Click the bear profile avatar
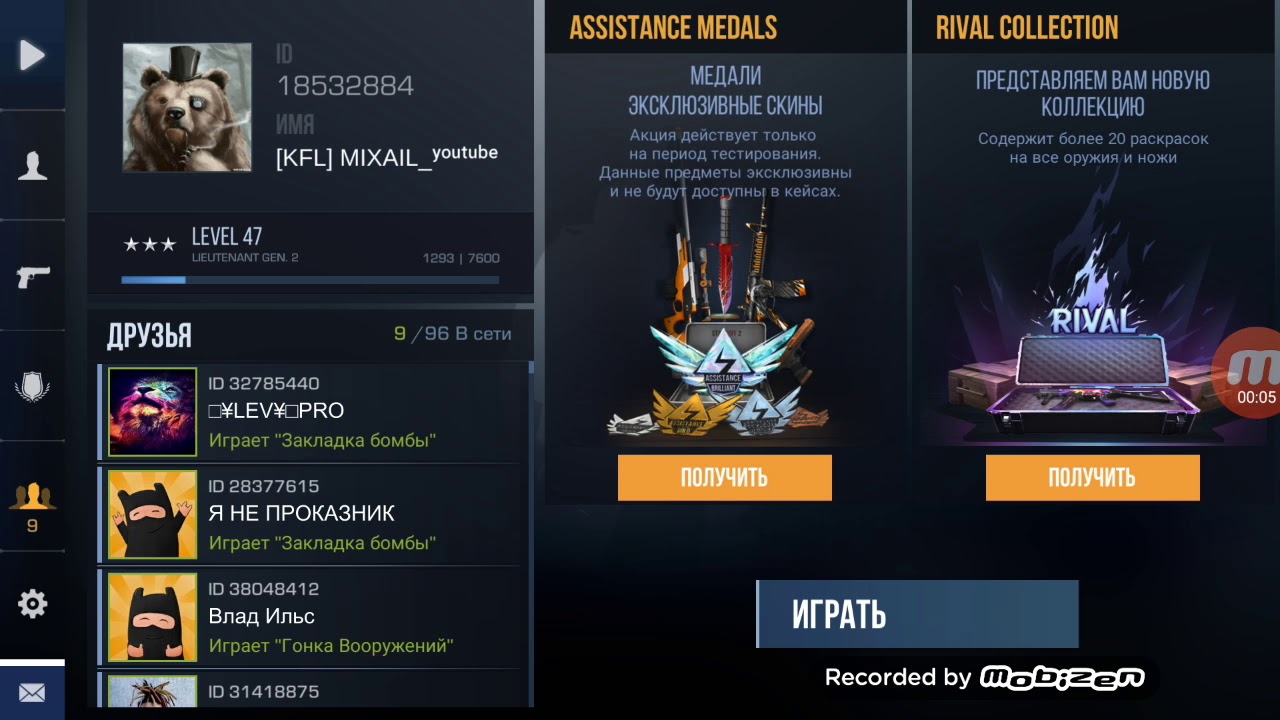The width and height of the screenshot is (1280, 720). pos(187,107)
